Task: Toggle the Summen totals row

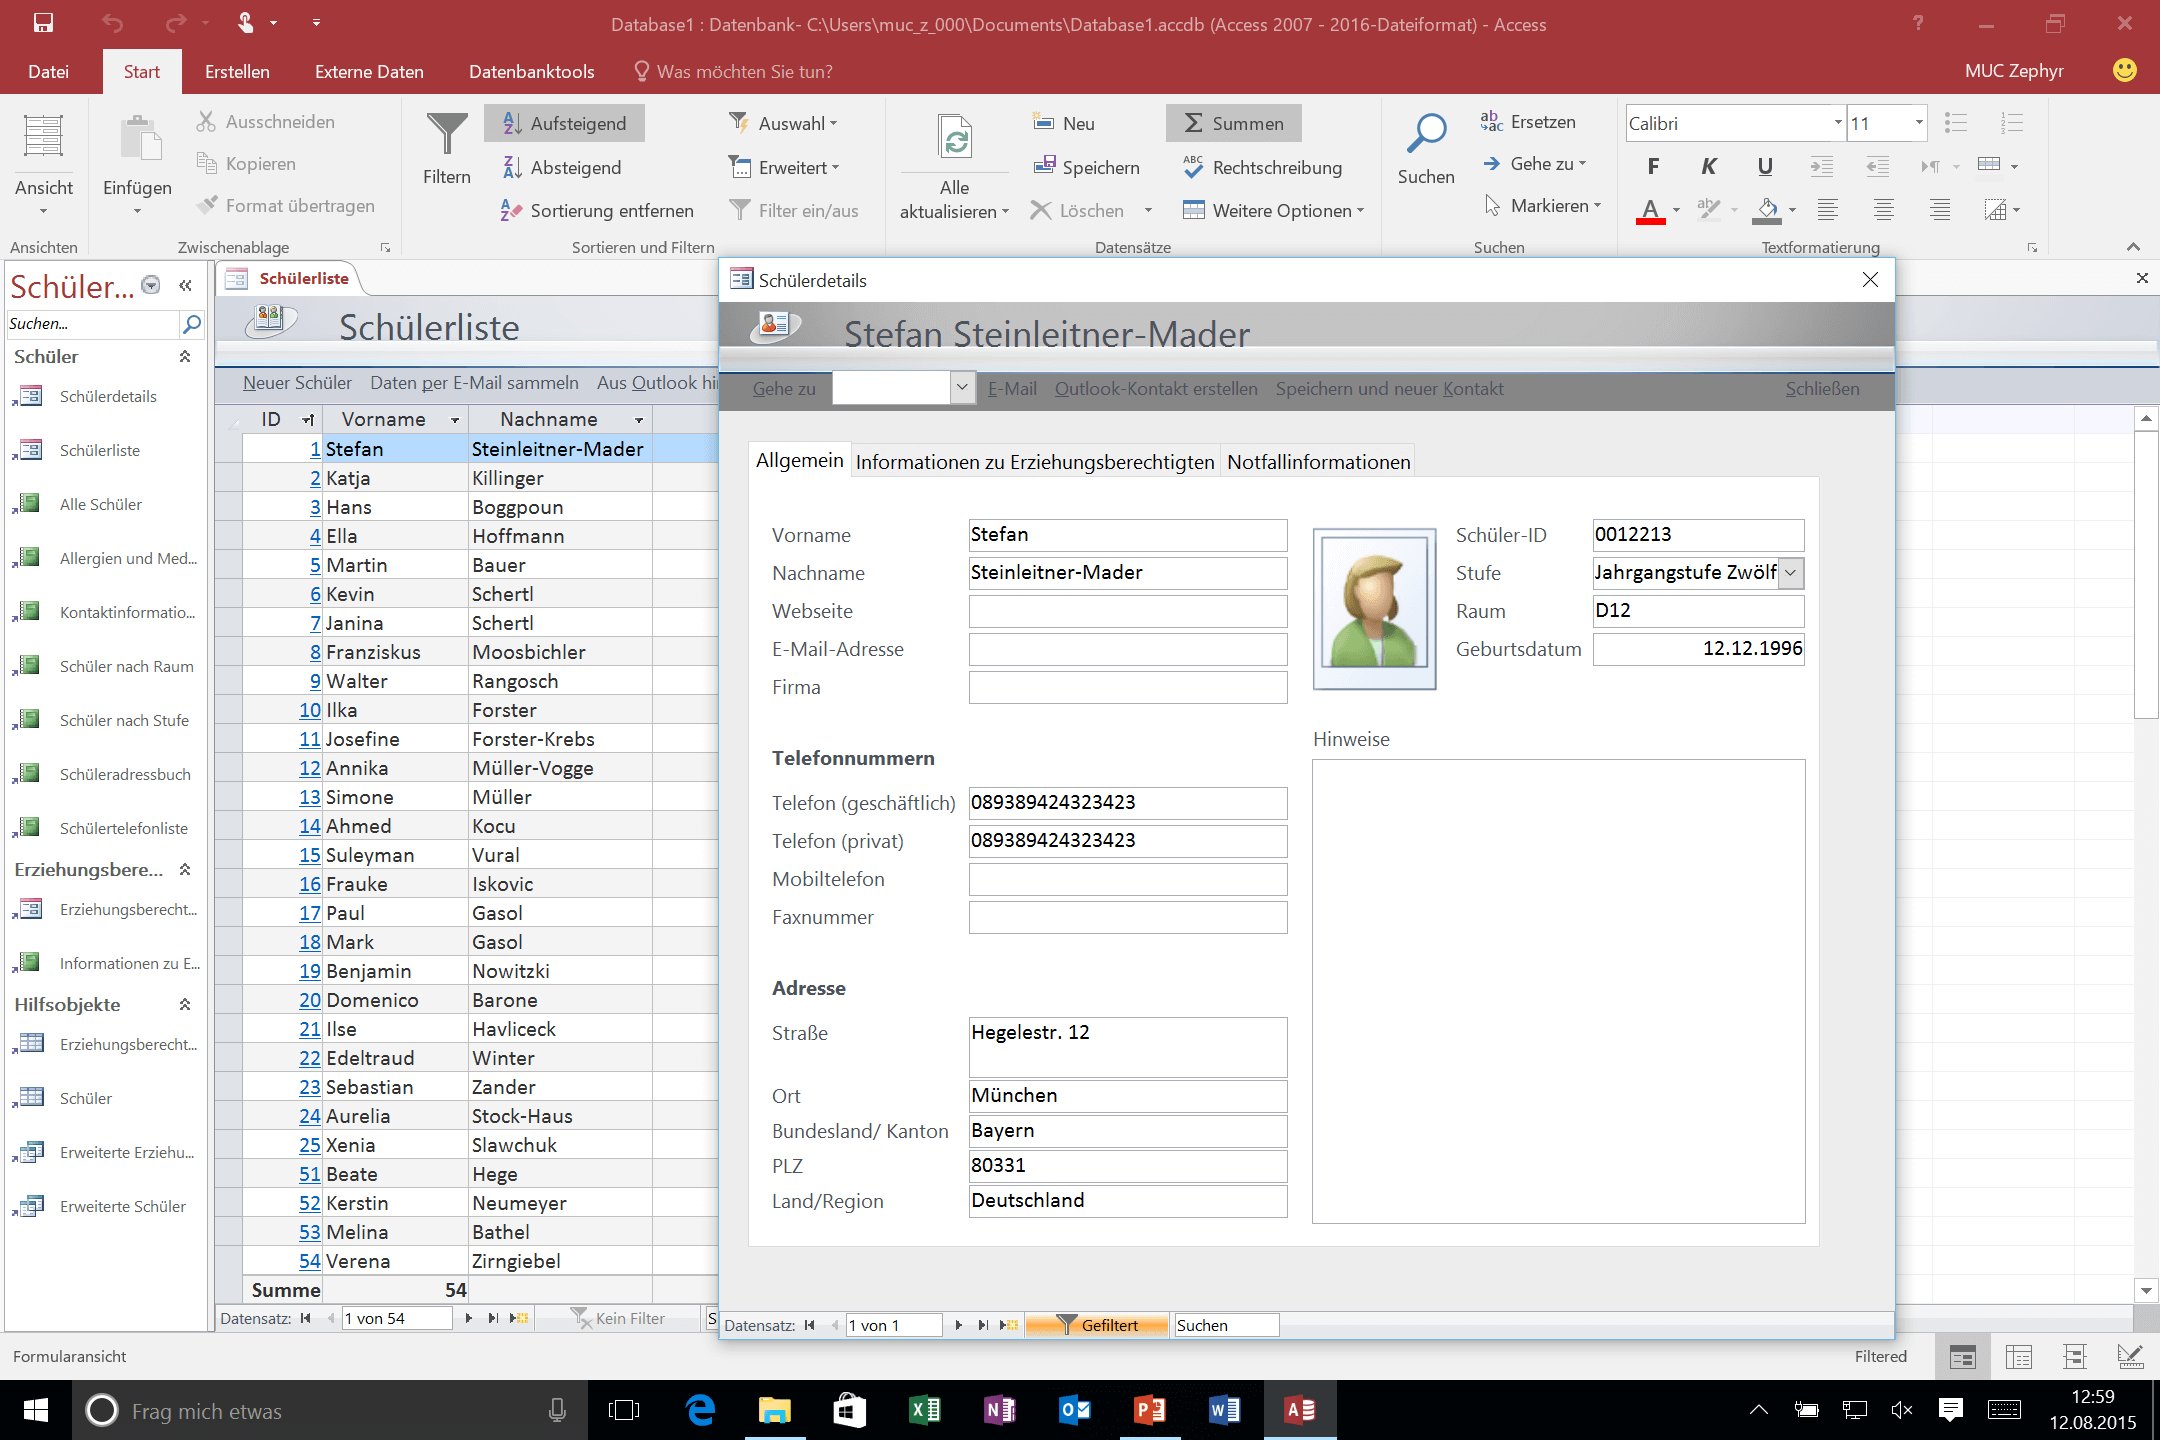Action: point(1233,123)
